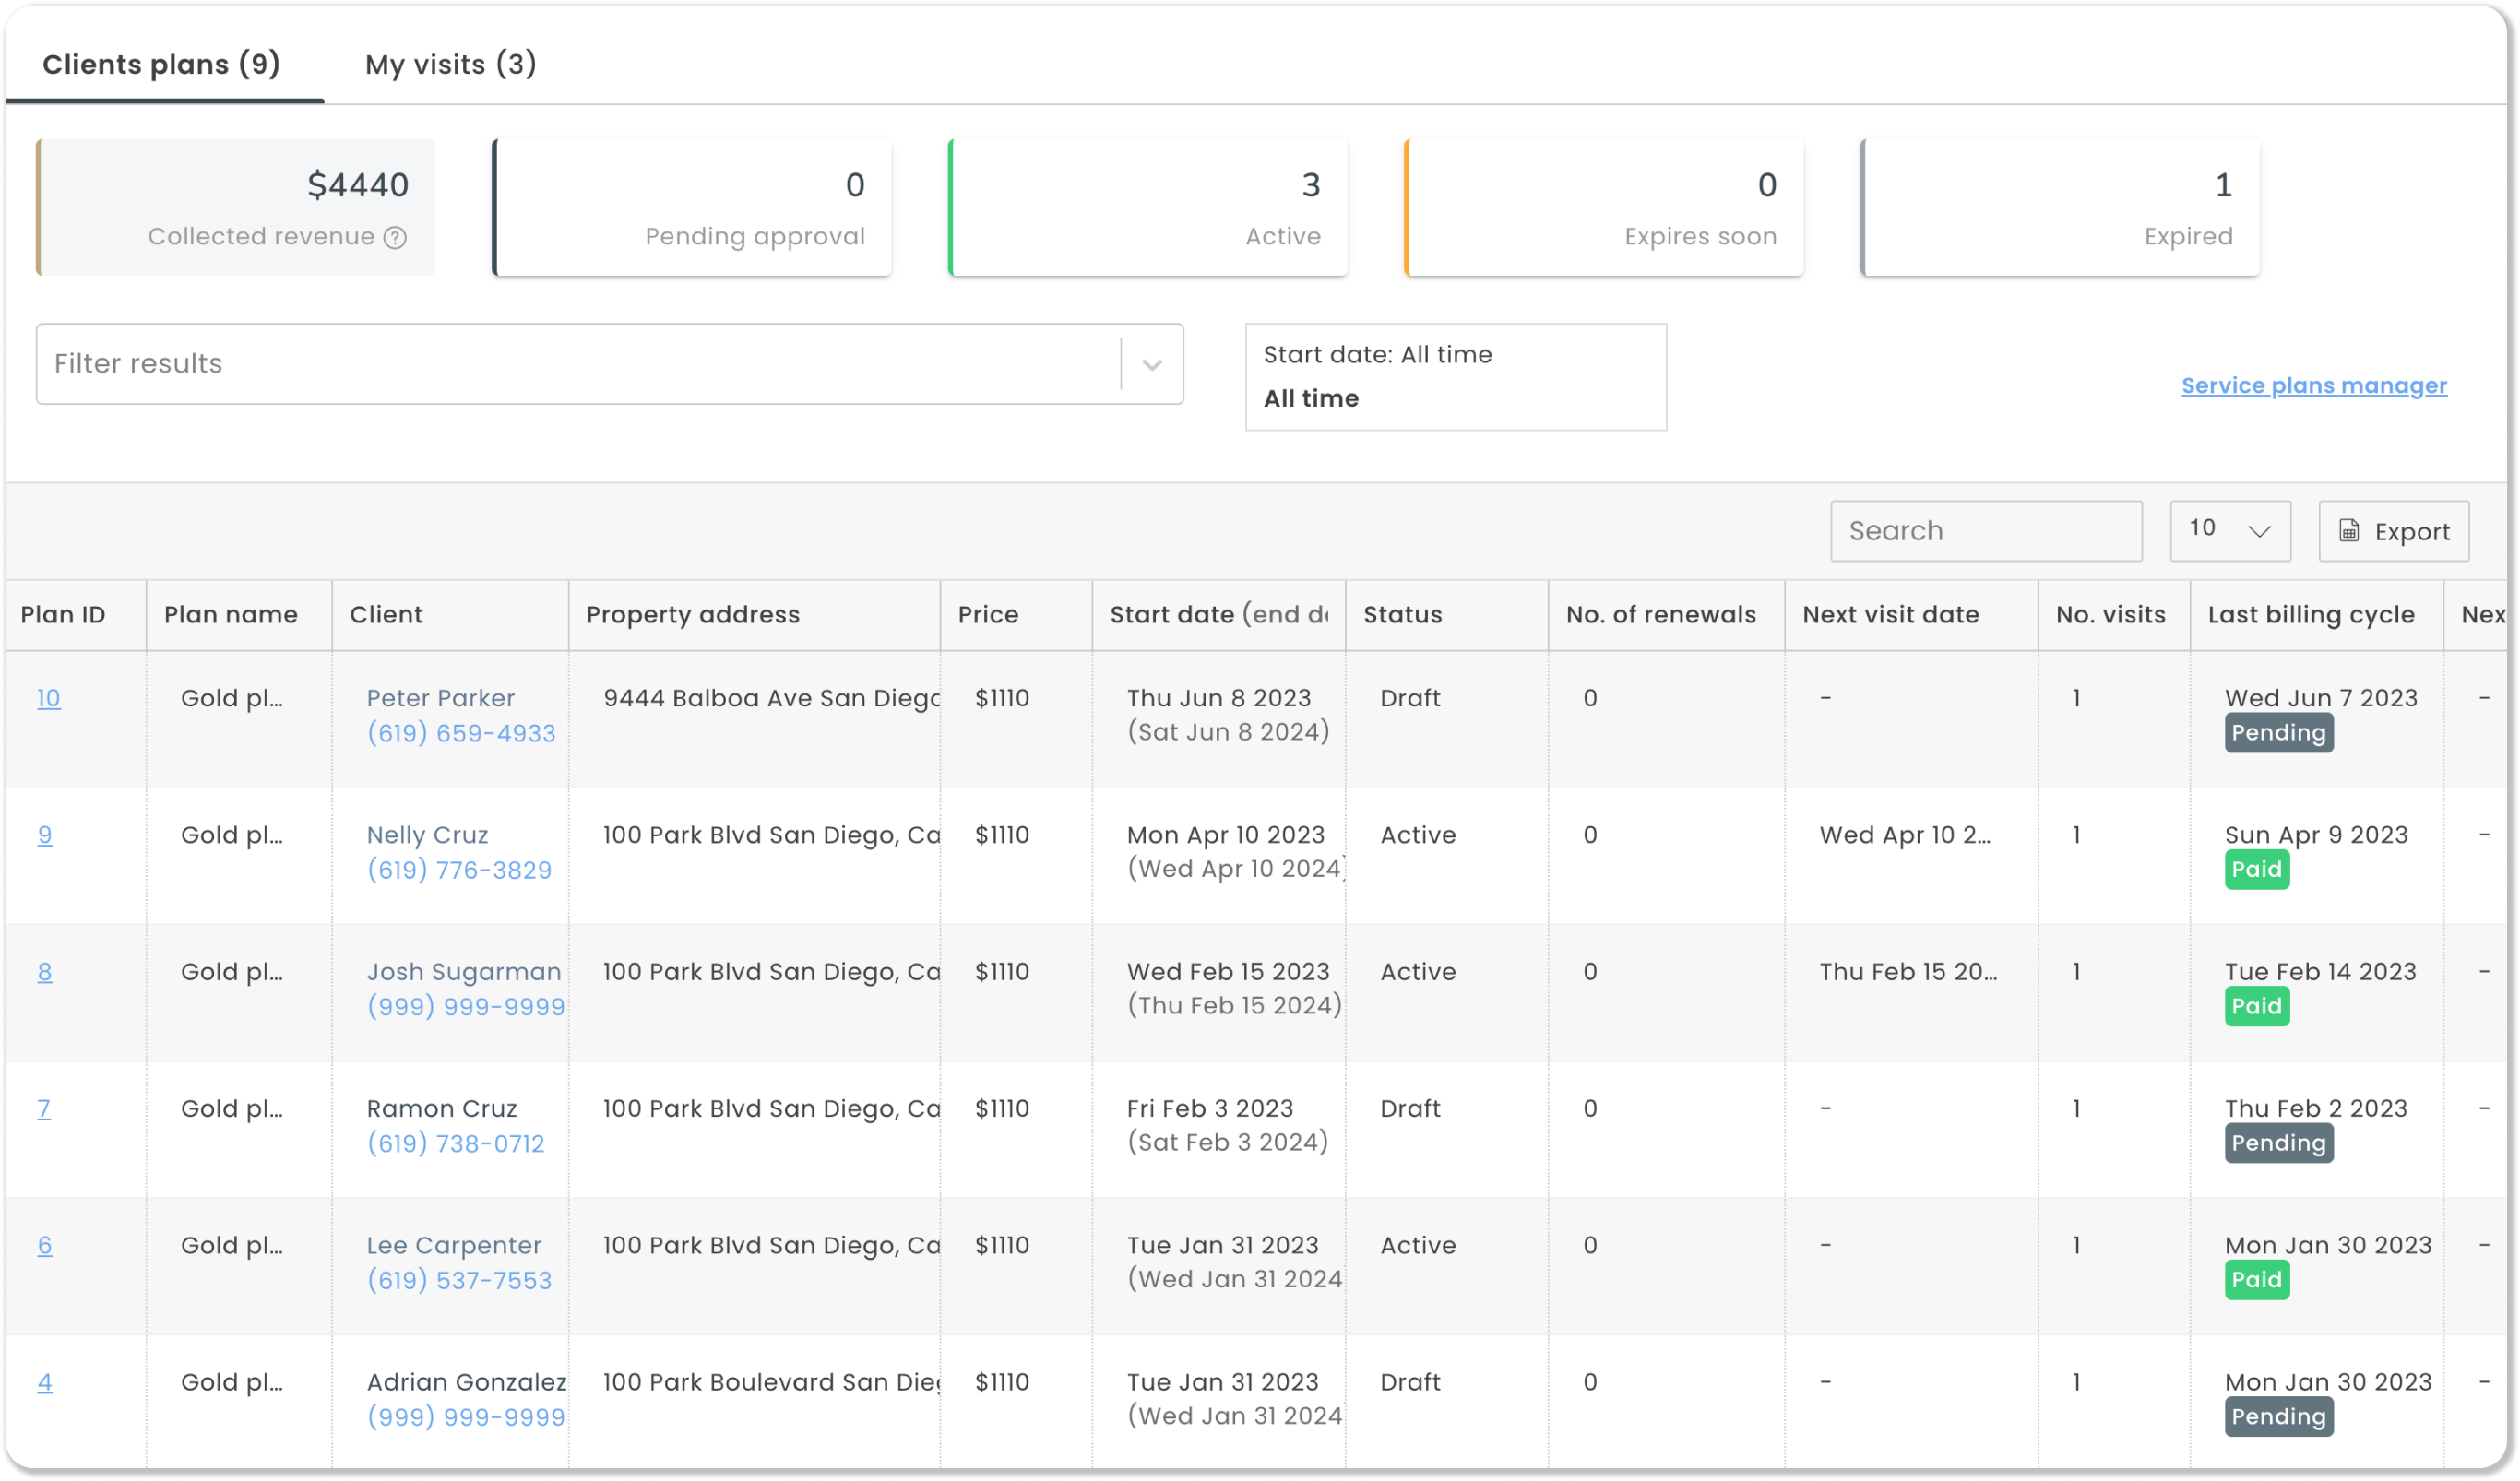
Task: Open plan ID 6 link
Action: pyautogui.click(x=45, y=1245)
